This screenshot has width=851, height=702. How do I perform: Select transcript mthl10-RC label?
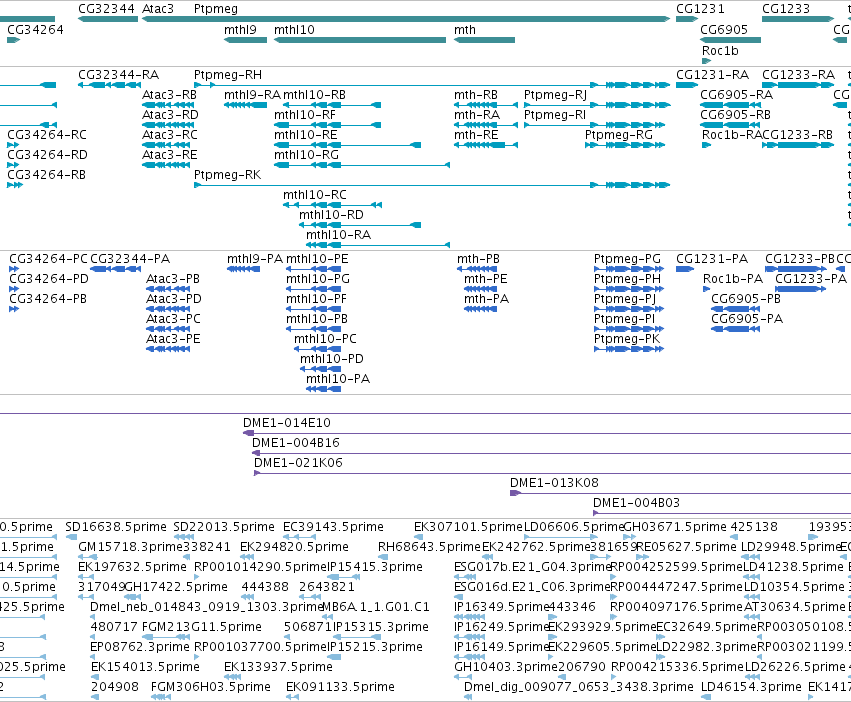[315, 195]
